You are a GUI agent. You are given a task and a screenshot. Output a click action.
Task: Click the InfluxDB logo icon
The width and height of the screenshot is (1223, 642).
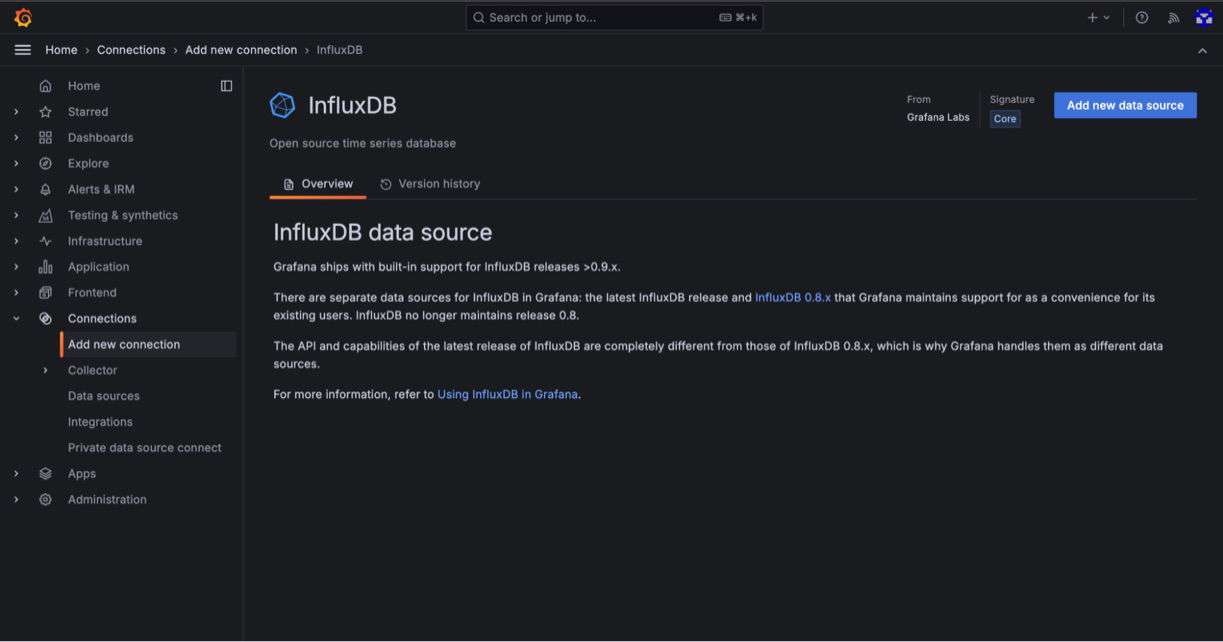283,105
